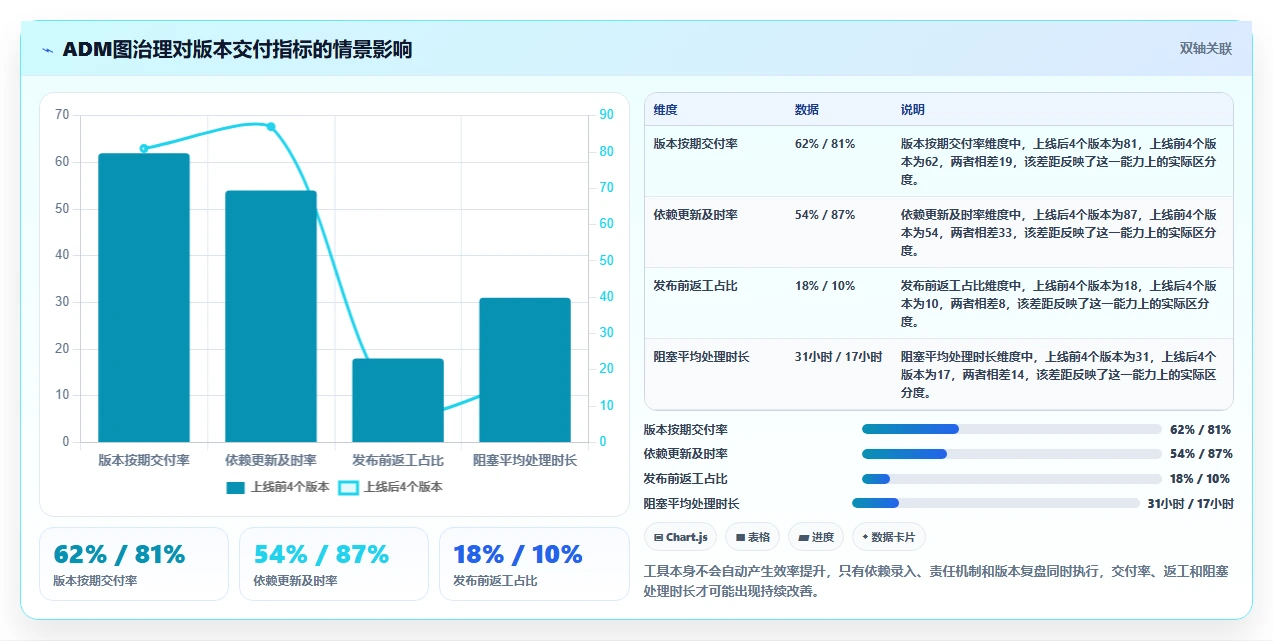Click the 54% / 87% value beside the progress bar
The image size is (1273, 641).
coord(1200,454)
